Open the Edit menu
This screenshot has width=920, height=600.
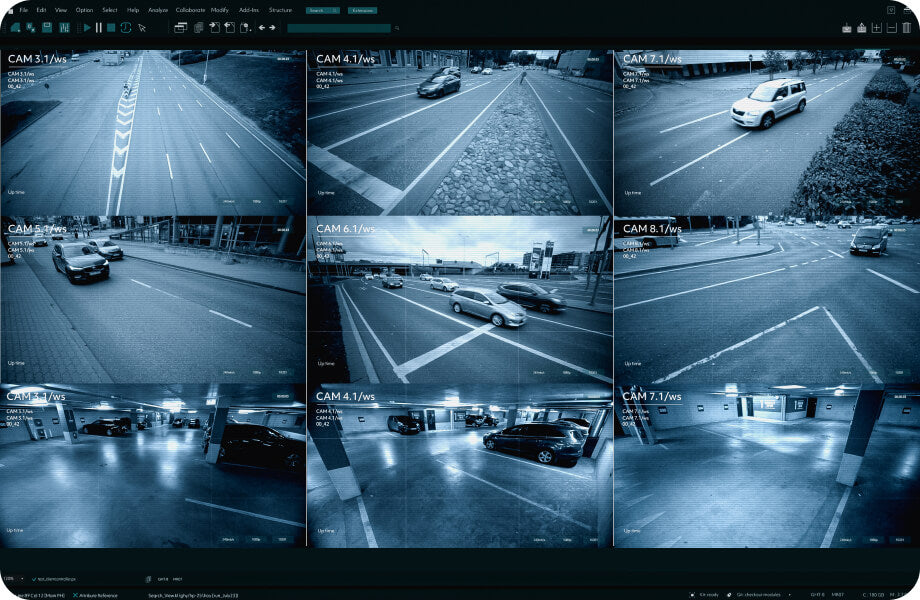[x=41, y=10]
